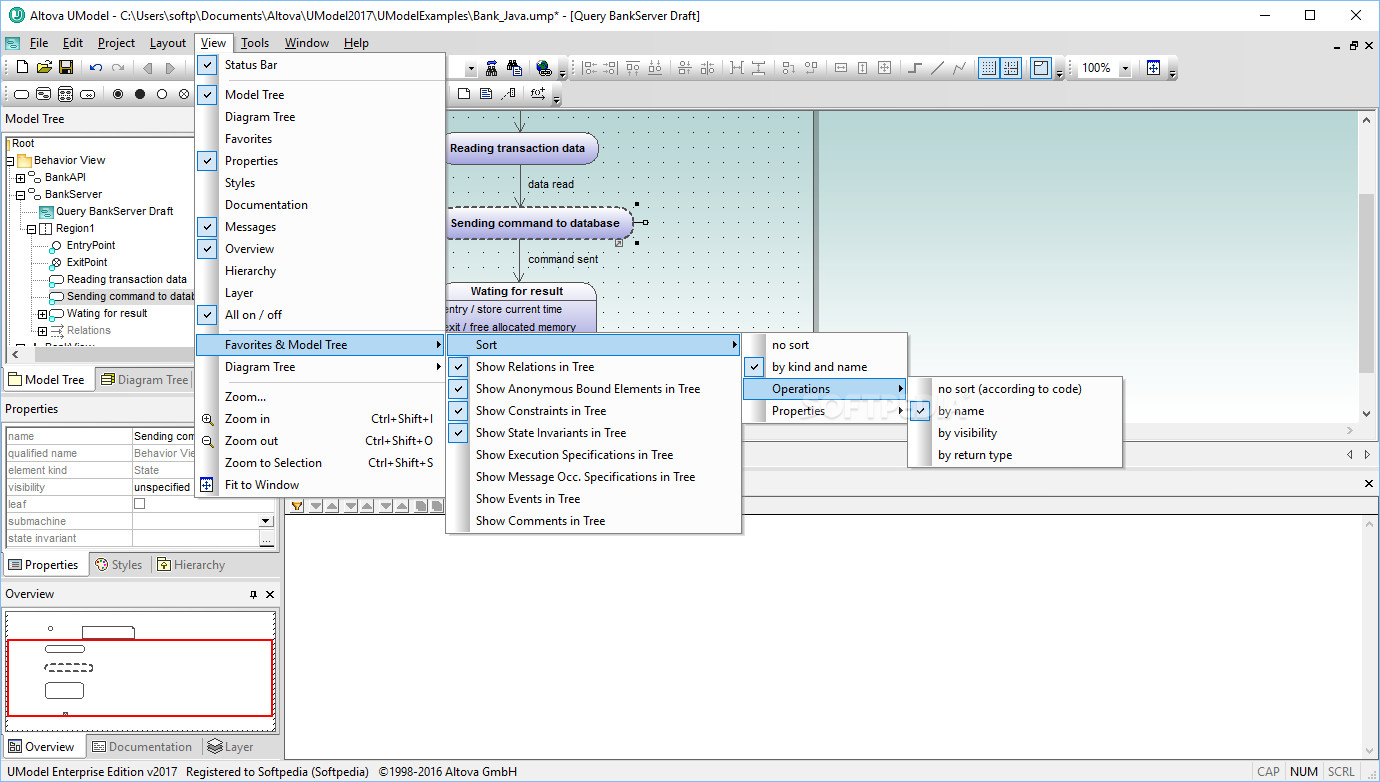Select 'by return type' sort option
The image size is (1380, 782).
tap(1015, 455)
